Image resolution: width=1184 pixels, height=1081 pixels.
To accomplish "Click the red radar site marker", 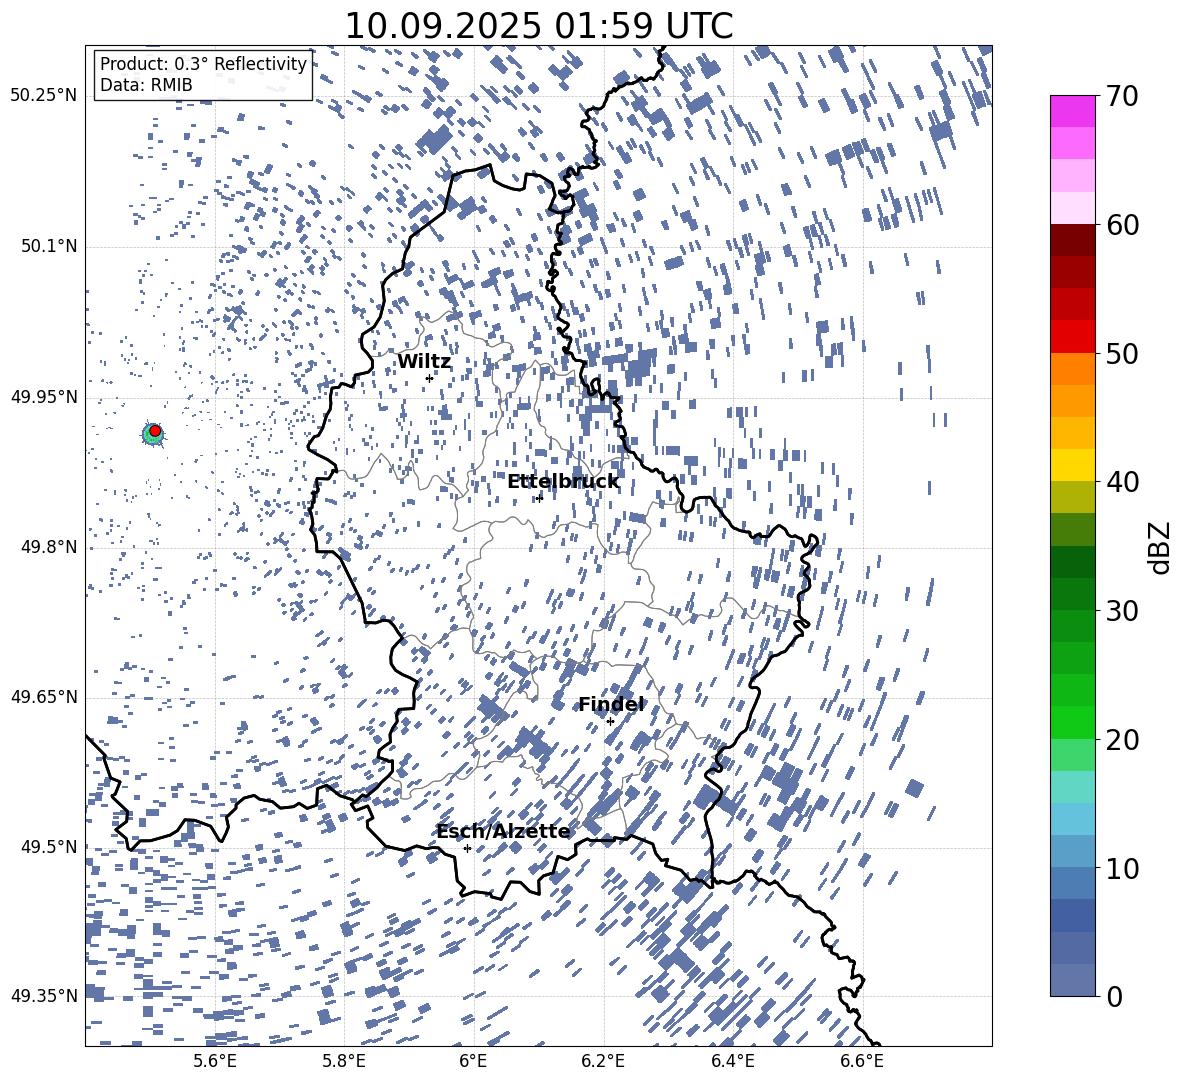I will 155,431.
